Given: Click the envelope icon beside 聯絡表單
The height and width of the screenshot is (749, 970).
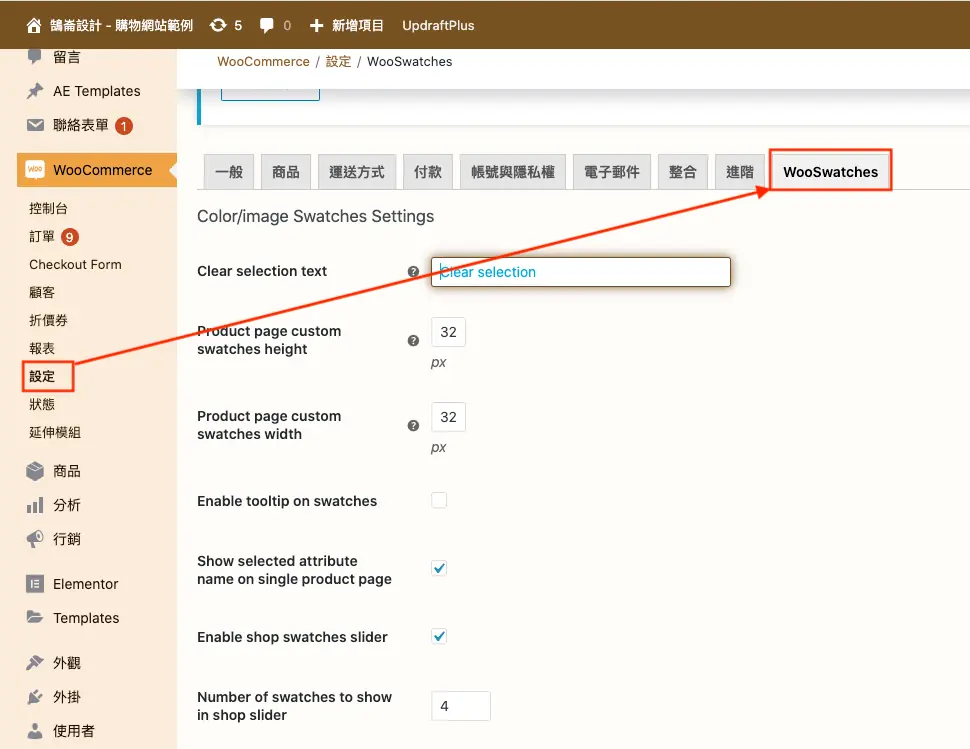Looking at the screenshot, I should click(35, 125).
